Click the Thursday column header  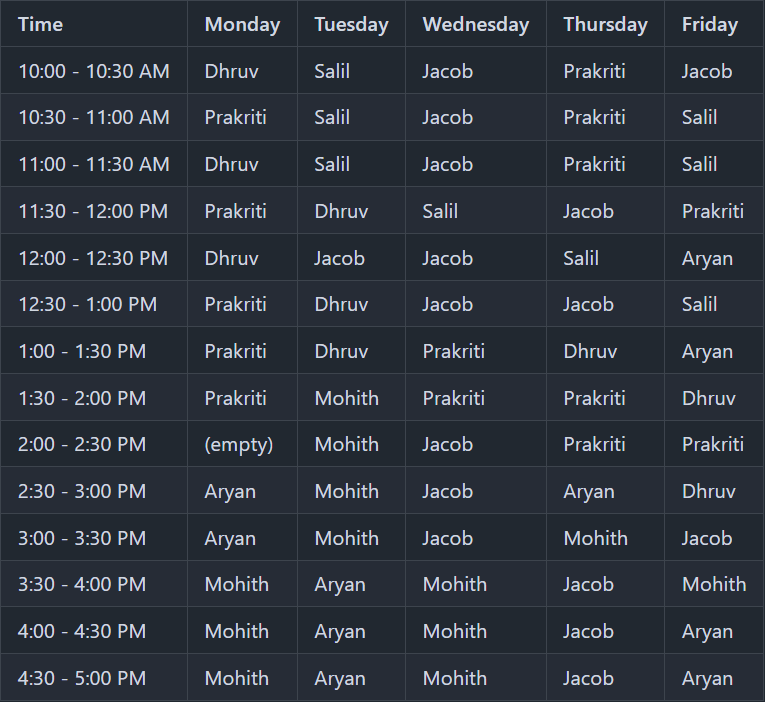tap(605, 25)
